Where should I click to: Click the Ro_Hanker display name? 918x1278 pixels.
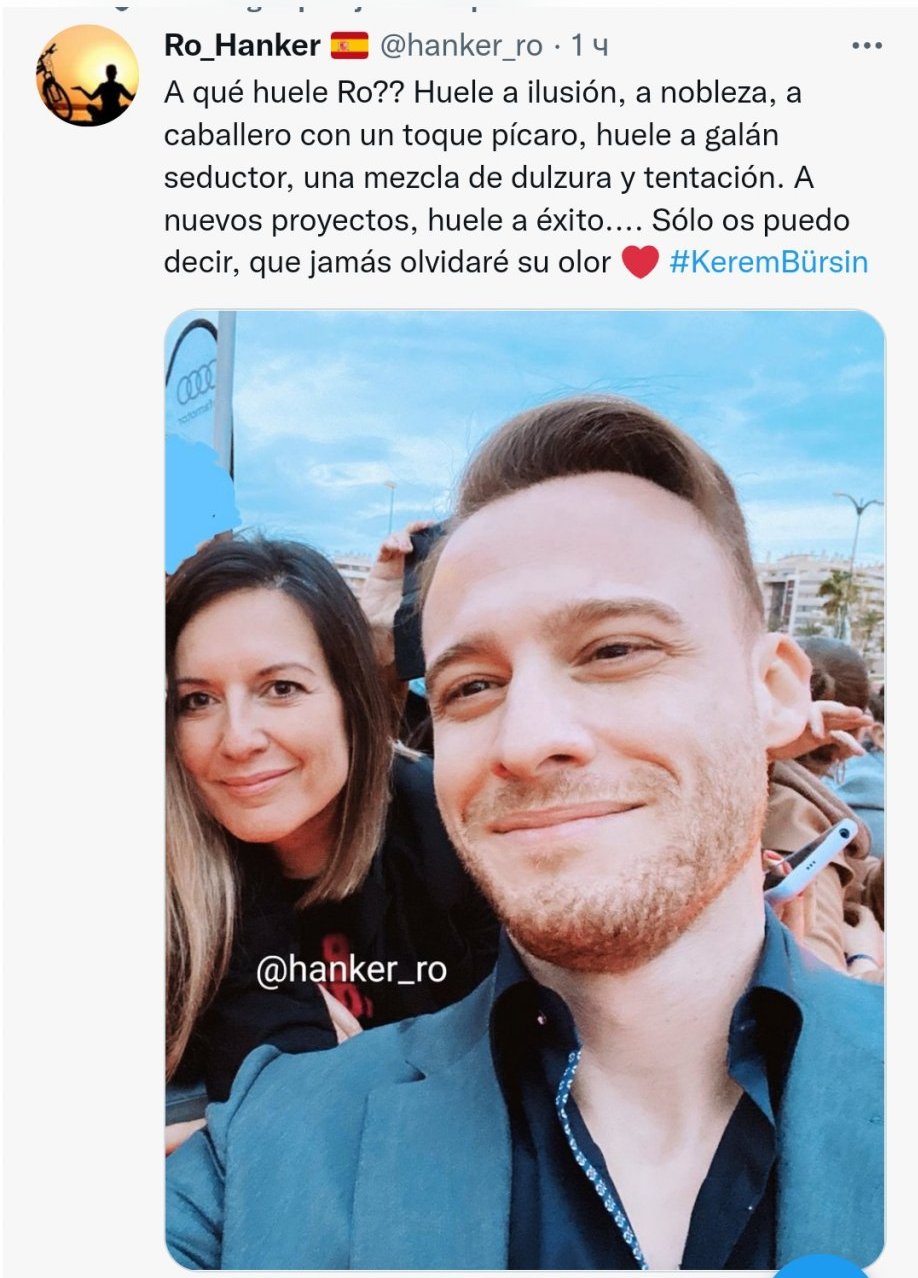[x=242, y=45]
